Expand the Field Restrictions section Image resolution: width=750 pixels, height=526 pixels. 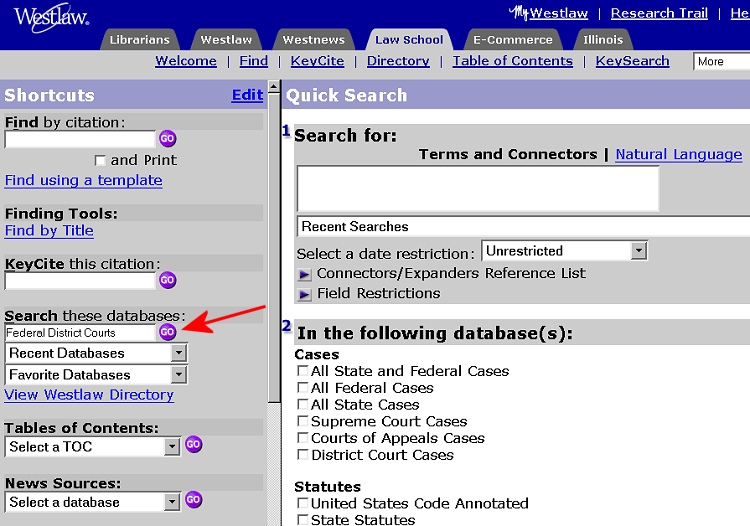304,294
